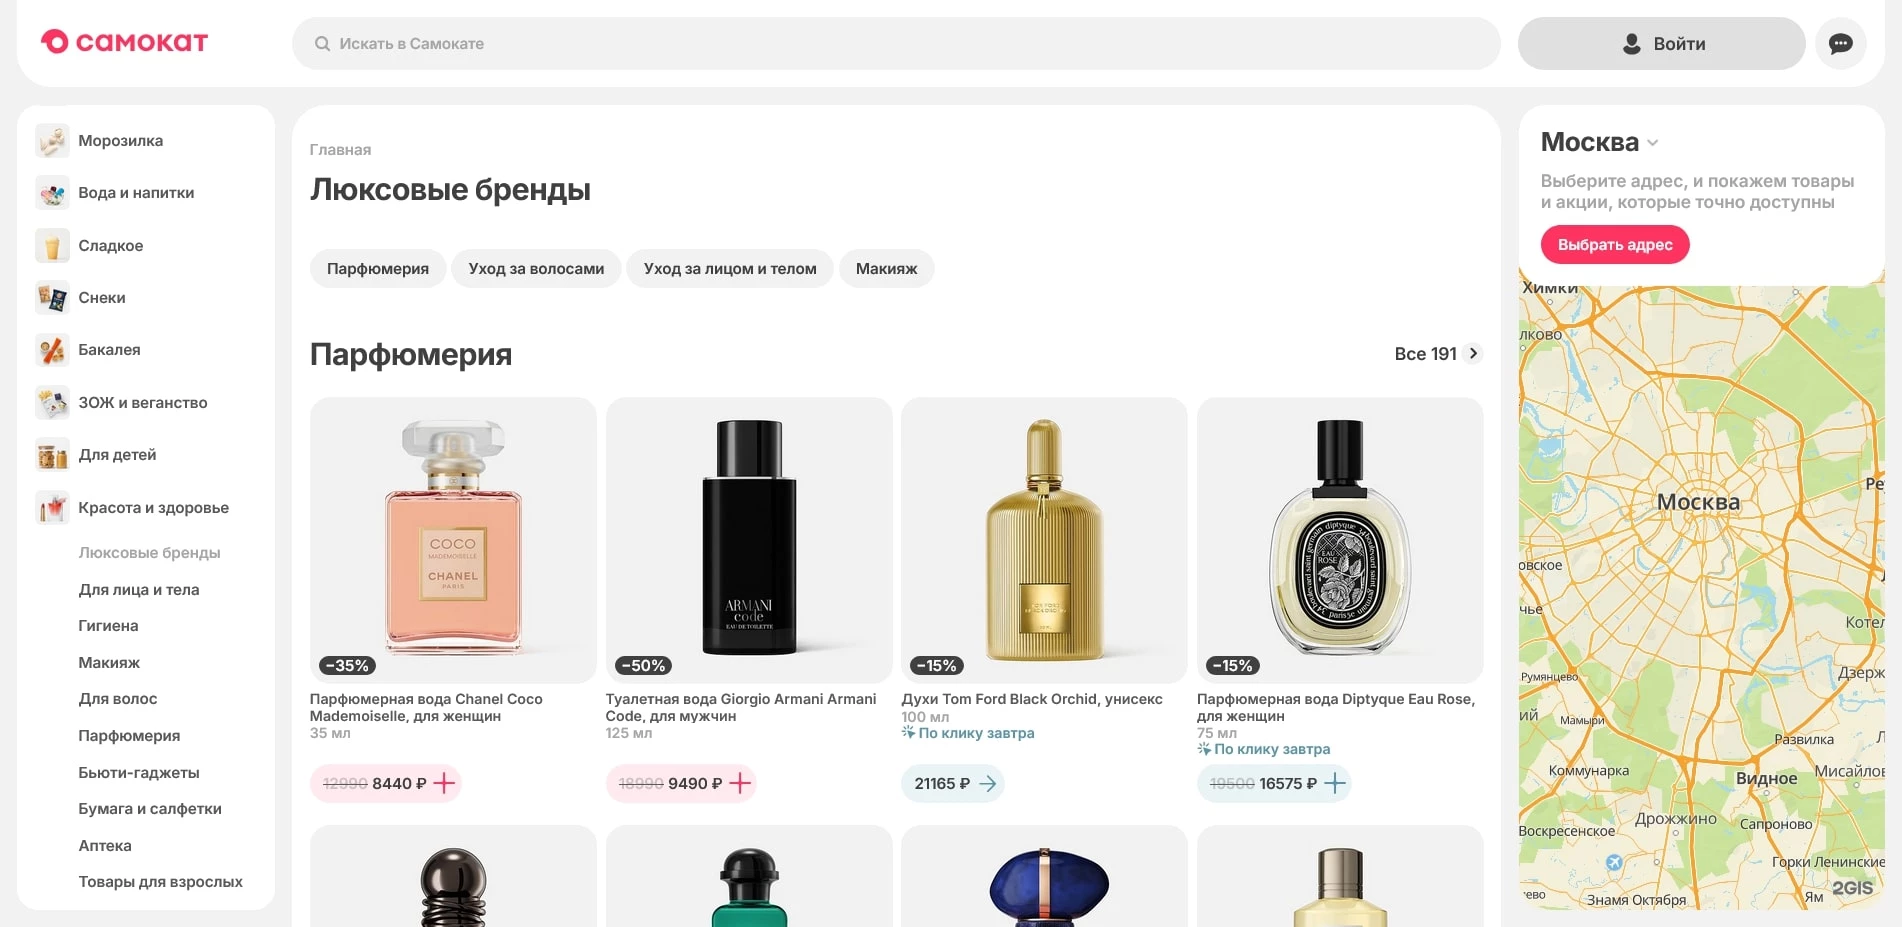Open the Chanel Coco Mademoiselle product image
This screenshot has height=927, width=1902.
pyautogui.click(x=453, y=540)
